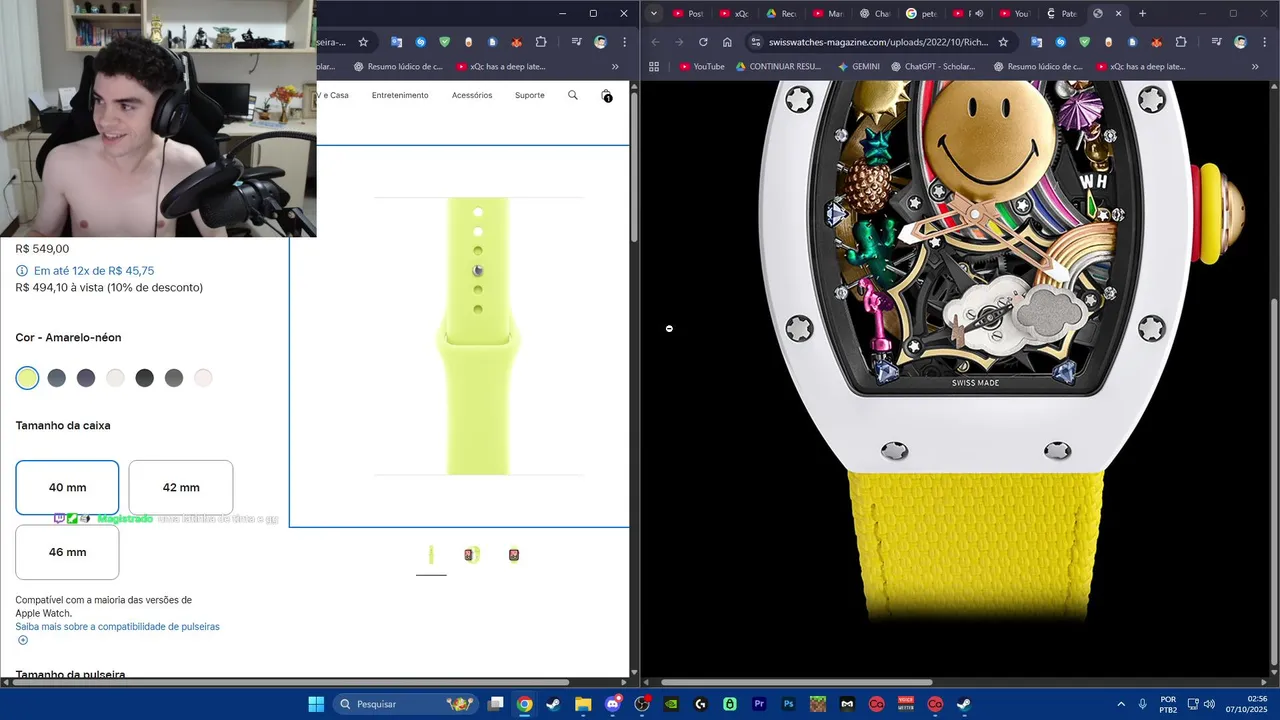Open Google Chrome from taskbar

[524, 704]
